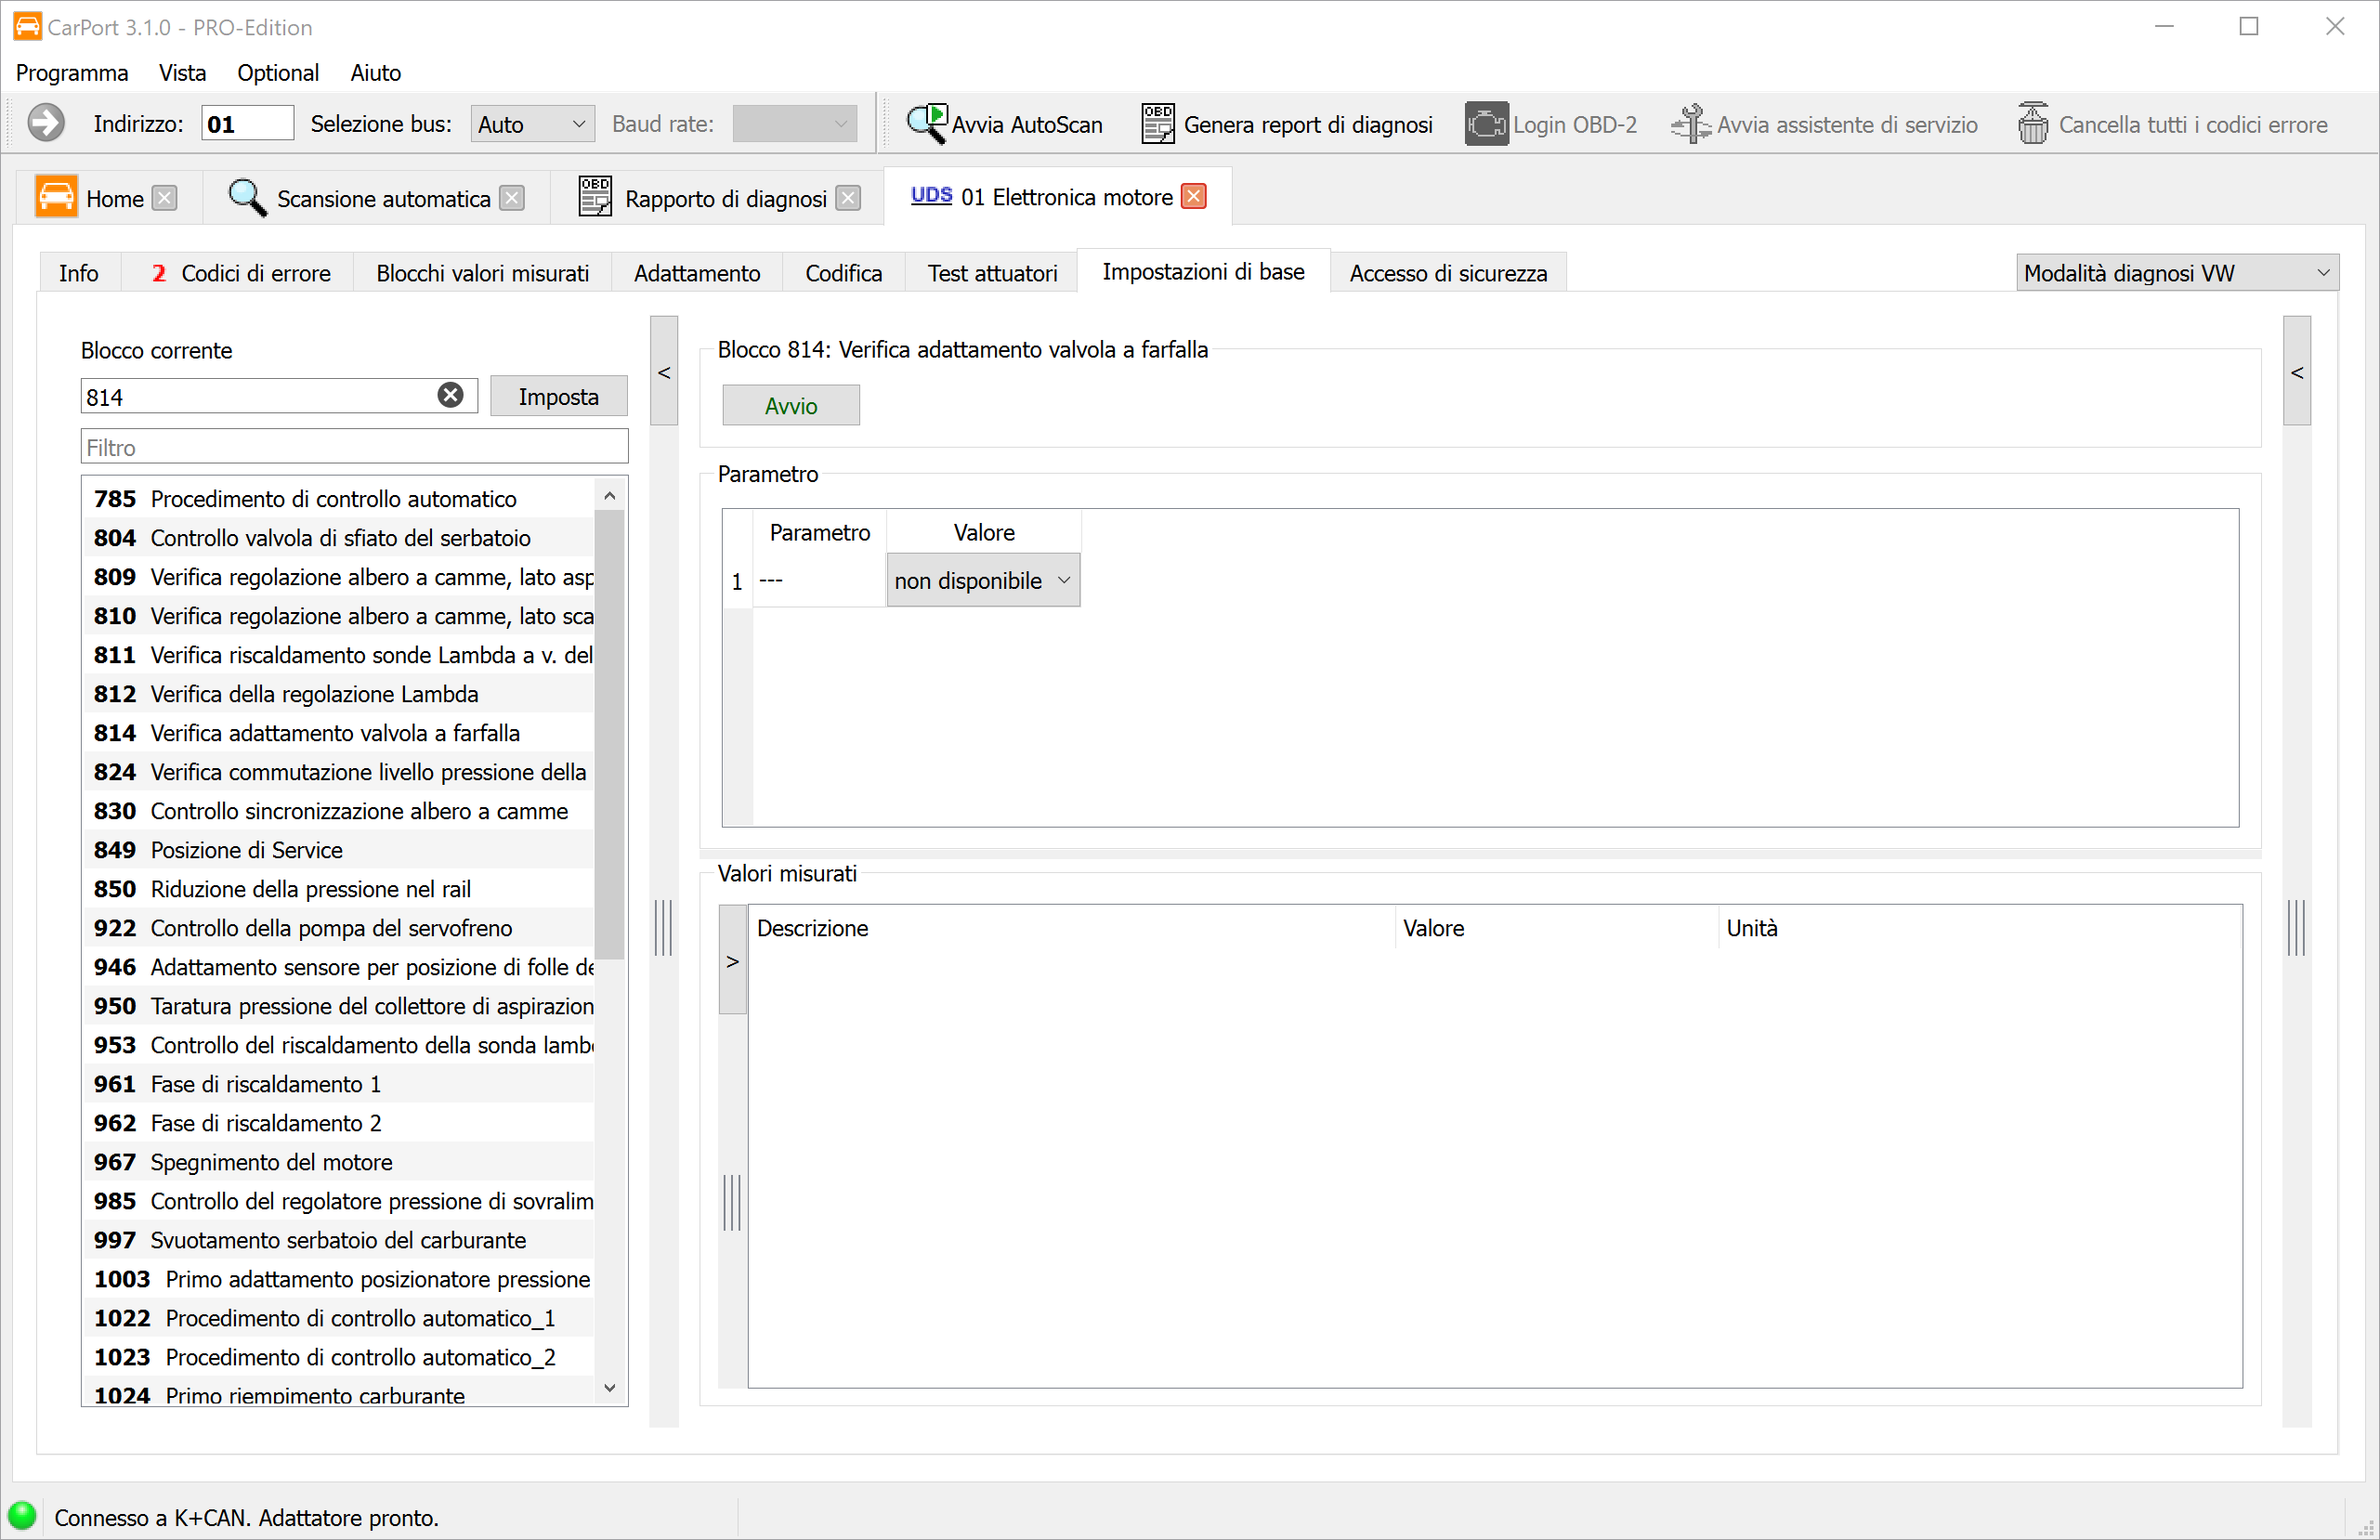Click the Imposta button

click(x=558, y=397)
